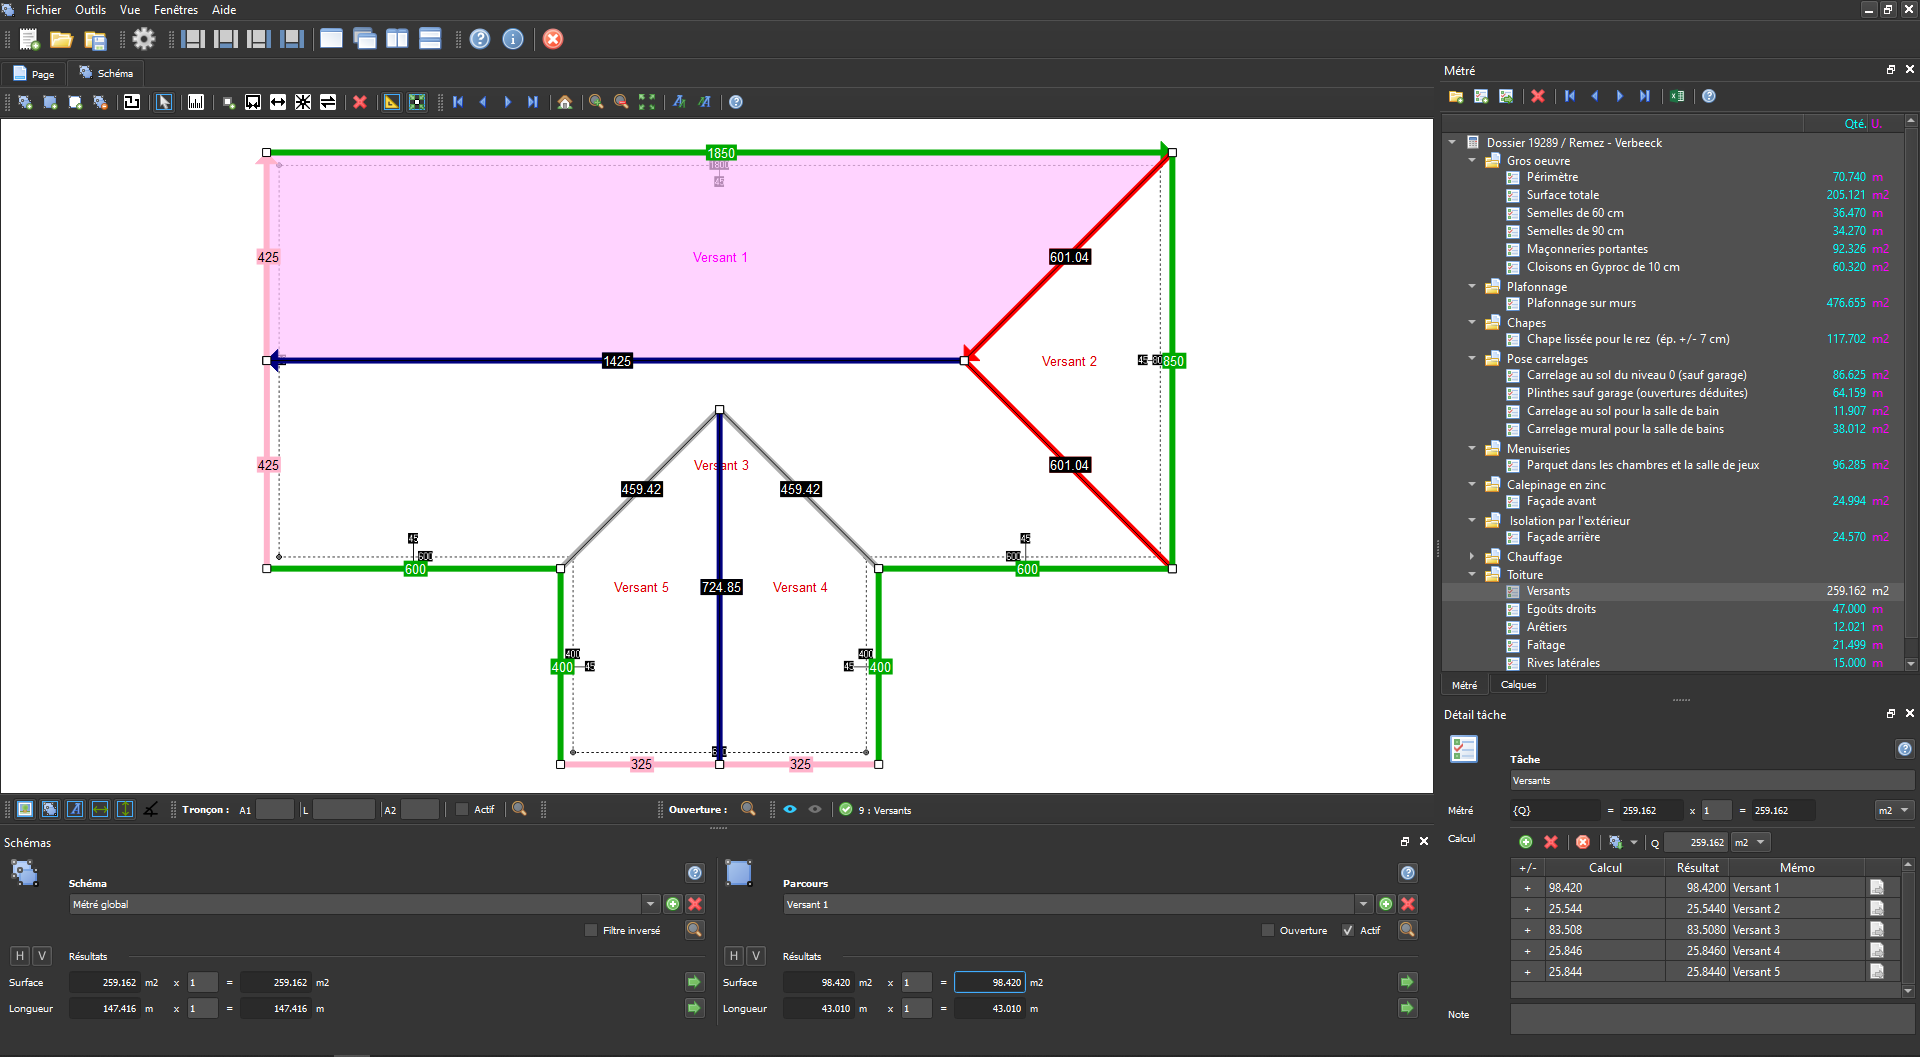This screenshot has width=1920, height=1057.
Task: Collapse the Pose carrelages group
Action: pos(1472,358)
